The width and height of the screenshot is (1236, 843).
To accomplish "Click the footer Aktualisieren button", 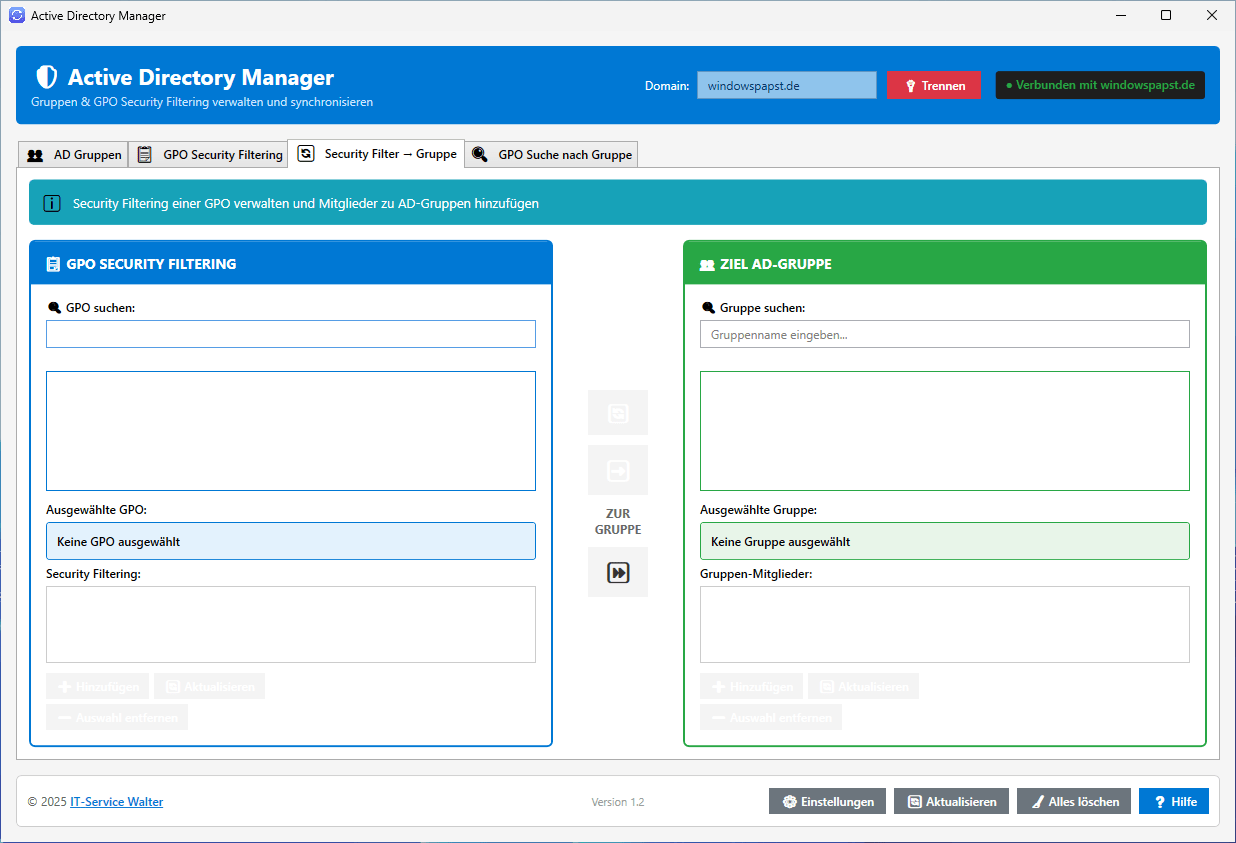I will (x=951, y=802).
